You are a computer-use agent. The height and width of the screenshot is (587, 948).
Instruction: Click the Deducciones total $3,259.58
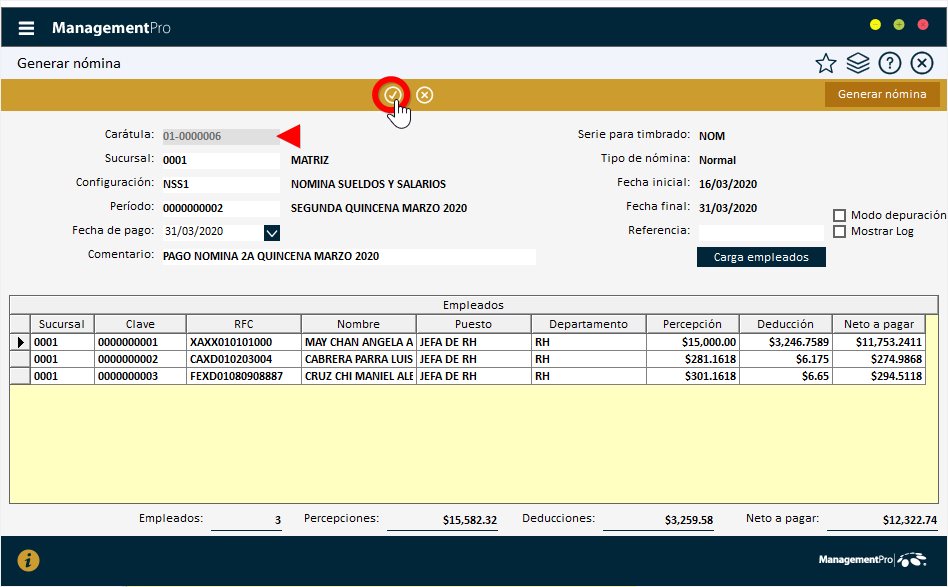point(689,520)
